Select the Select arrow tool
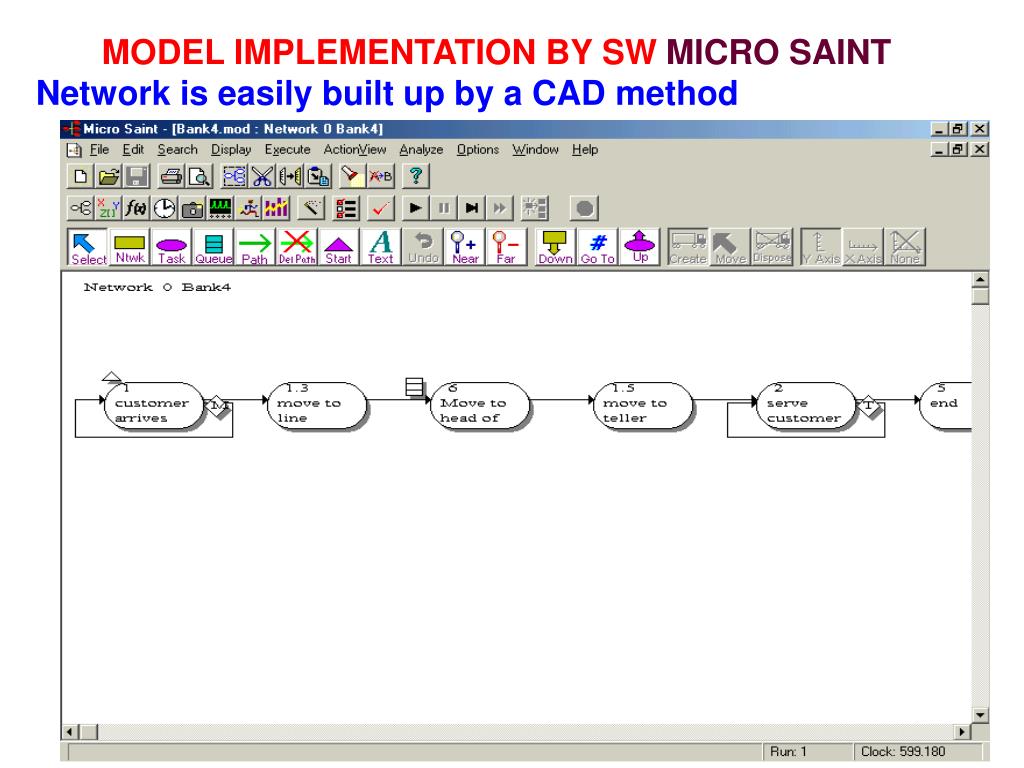This screenshot has width=1024, height=768. click(88, 247)
